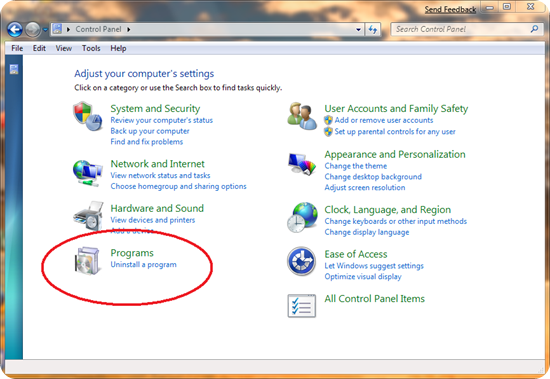
Task: Click Change keyboards or other input methods
Action: (x=396, y=221)
